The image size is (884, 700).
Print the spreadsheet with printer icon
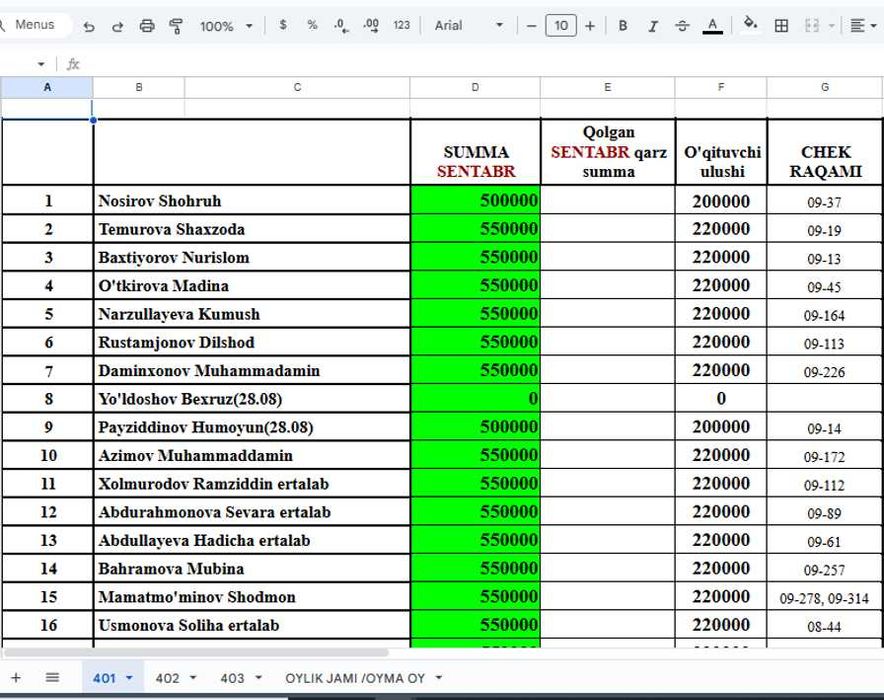tap(147, 26)
